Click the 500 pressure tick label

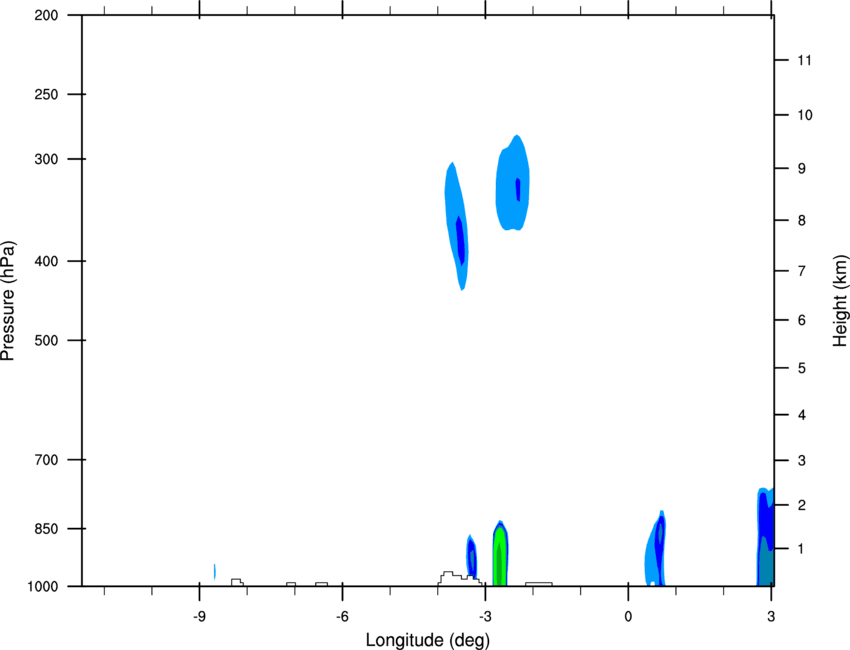(x=46, y=340)
